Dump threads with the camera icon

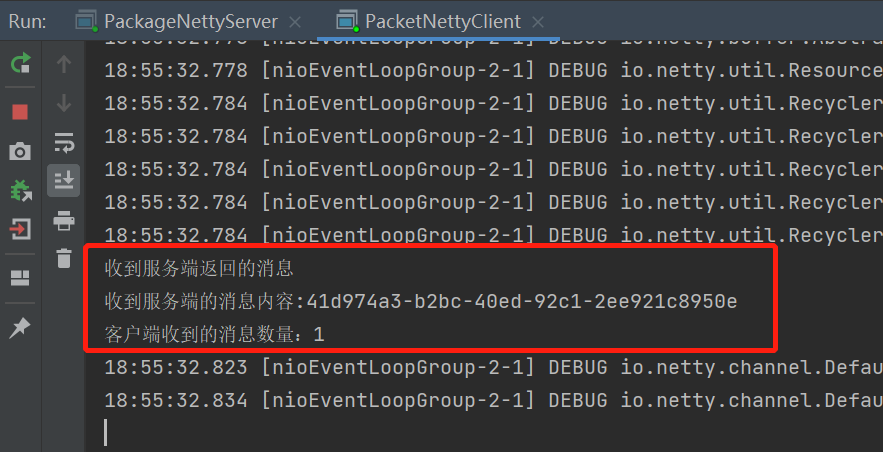20,151
